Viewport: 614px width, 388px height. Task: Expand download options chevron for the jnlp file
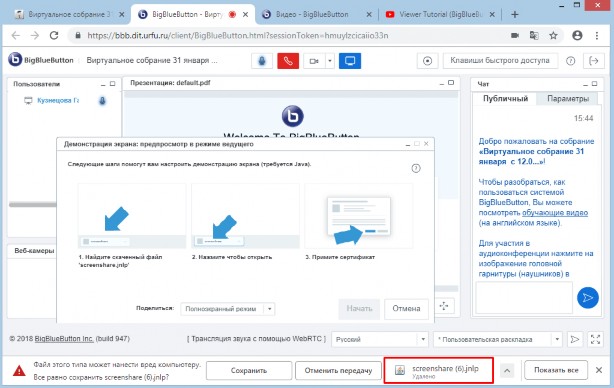(x=507, y=370)
